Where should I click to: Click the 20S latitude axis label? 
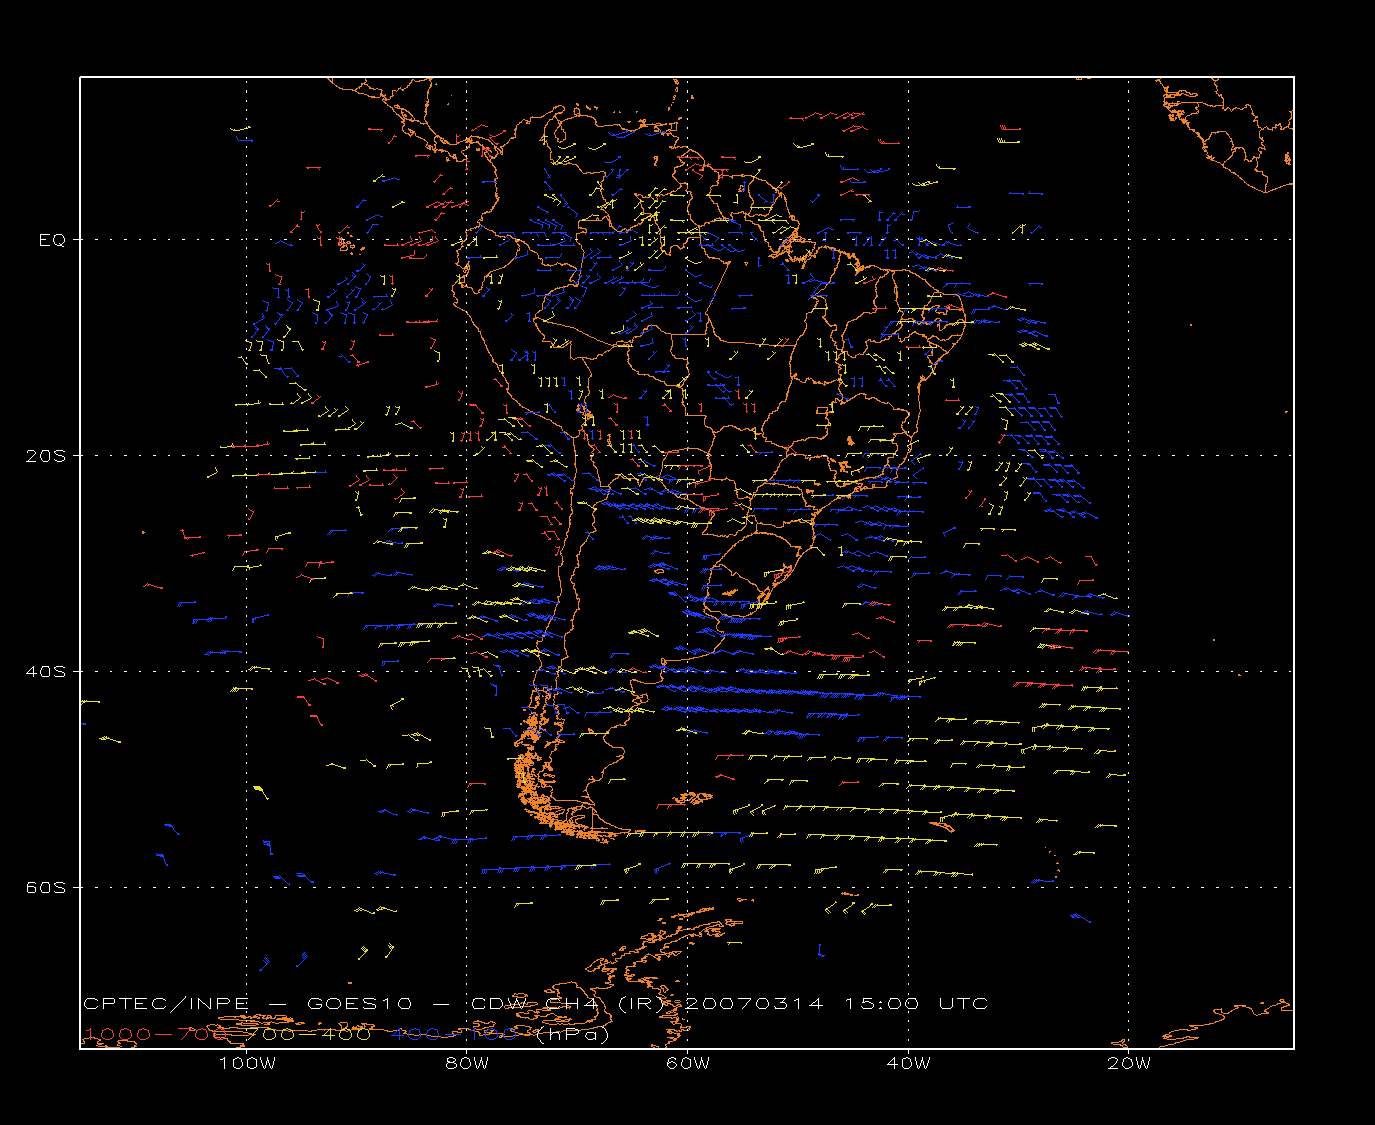point(46,455)
